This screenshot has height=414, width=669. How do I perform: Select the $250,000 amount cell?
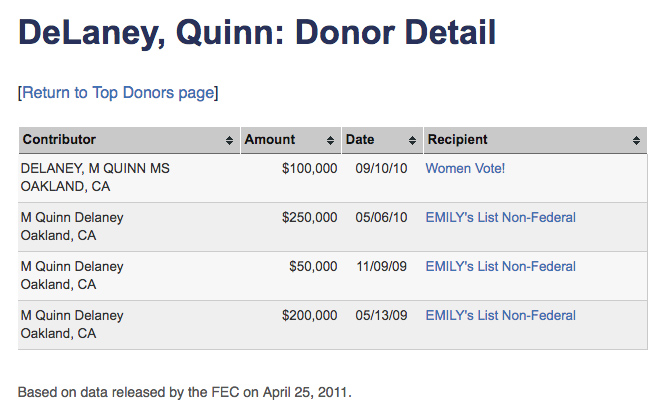310,218
